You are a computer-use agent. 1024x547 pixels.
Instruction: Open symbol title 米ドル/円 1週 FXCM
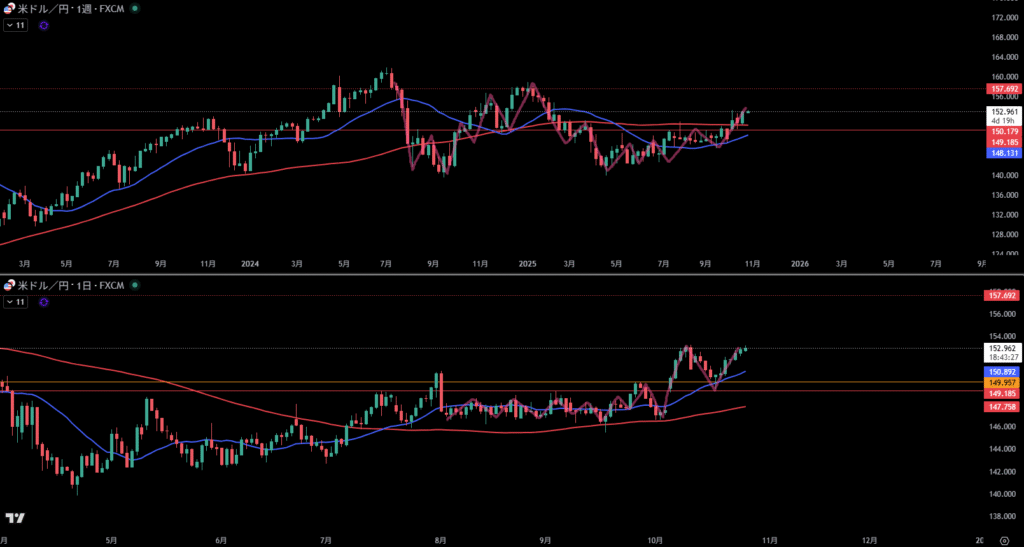[72, 8]
